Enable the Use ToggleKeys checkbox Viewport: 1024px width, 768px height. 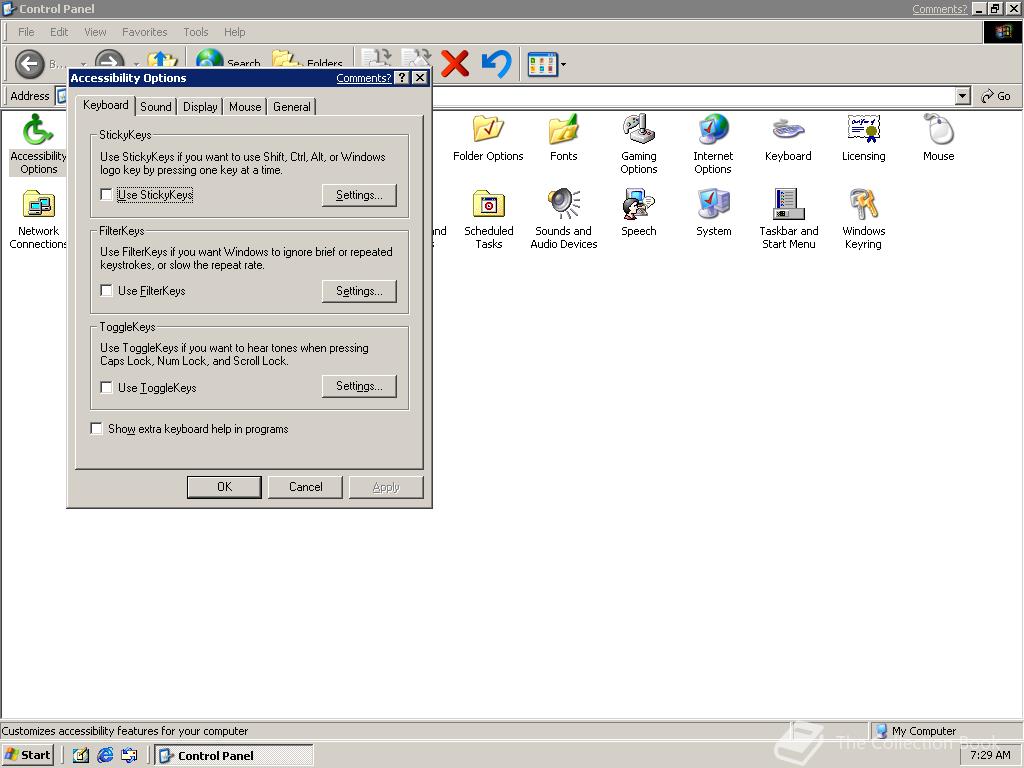(106, 387)
